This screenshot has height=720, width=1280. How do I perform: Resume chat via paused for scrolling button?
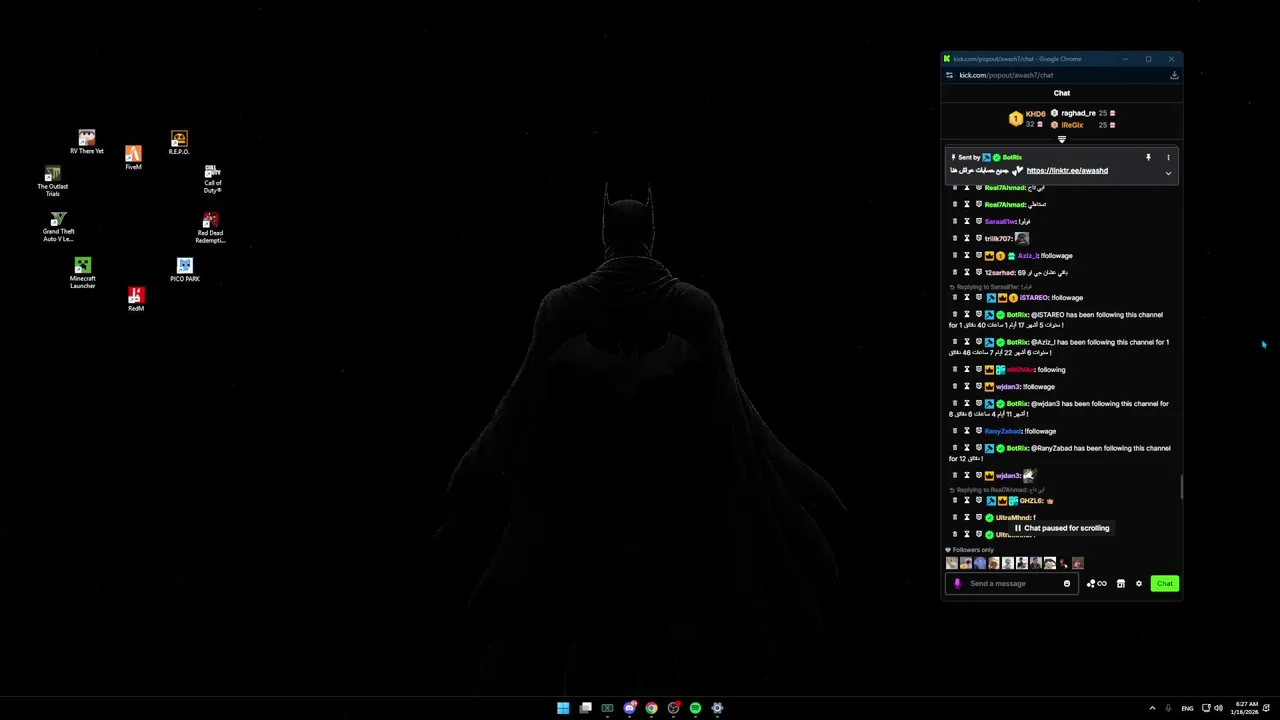1061,528
